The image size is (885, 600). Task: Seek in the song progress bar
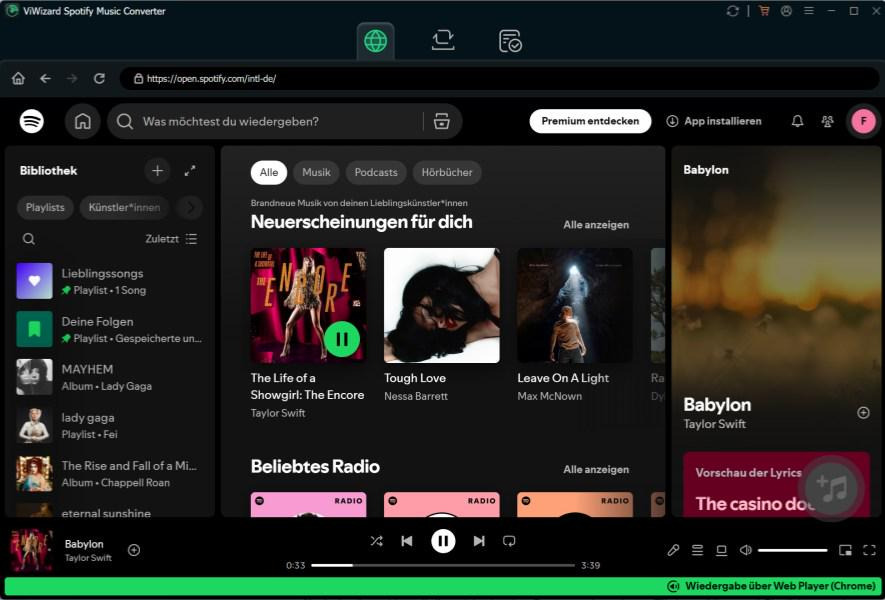(x=443, y=565)
